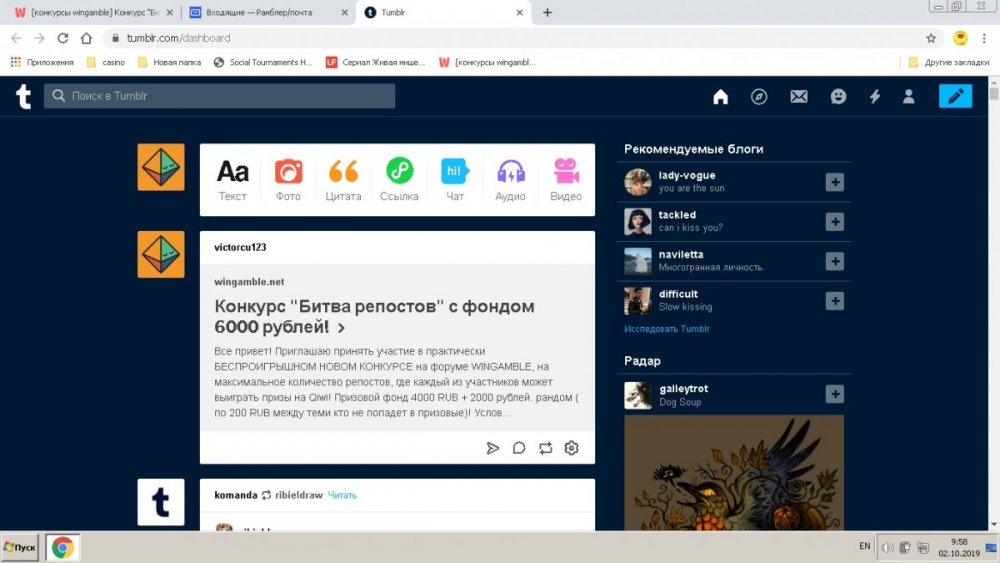The image size is (1000, 563).
Task: Open the Activity lightning bolt icon
Action: pyautogui.click(x=875, y=97)
